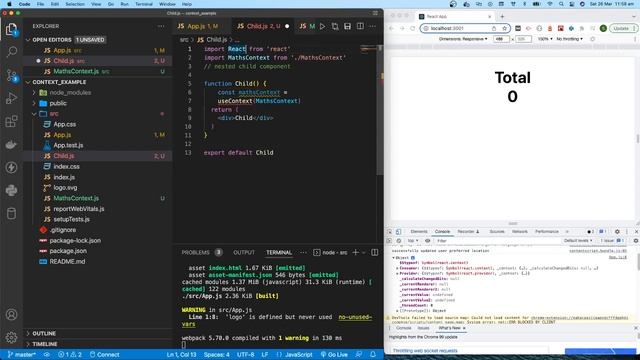The width and height of the screenshot is (640, 360).
Task: Split the editor to the right
Action: 360,26
